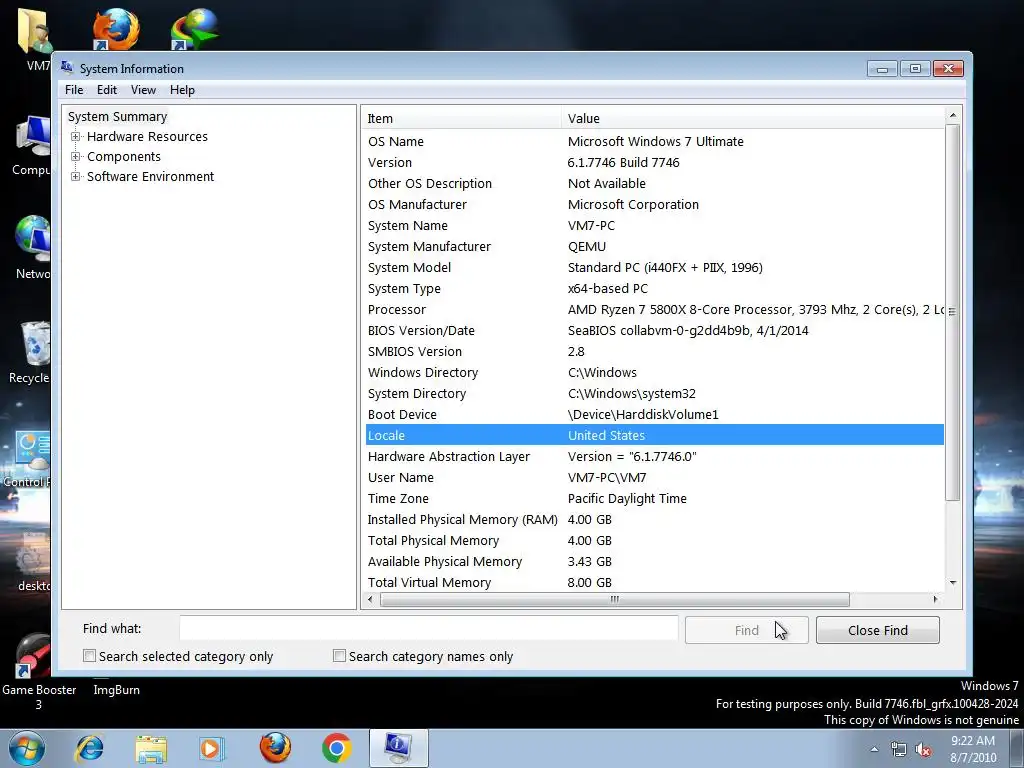The width and height of the screenshot is (1024, 768).
Task: Select the System Model row
Action: 654,268
